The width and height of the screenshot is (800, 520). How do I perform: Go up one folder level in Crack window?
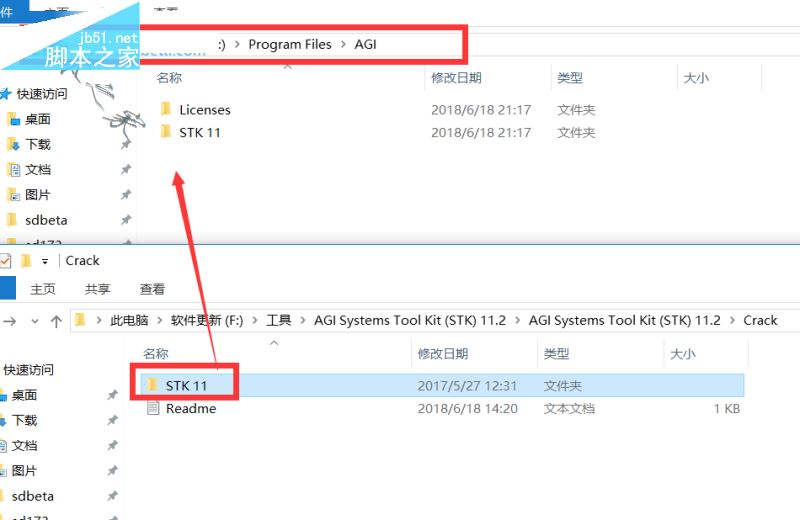[x=56, y=321]
